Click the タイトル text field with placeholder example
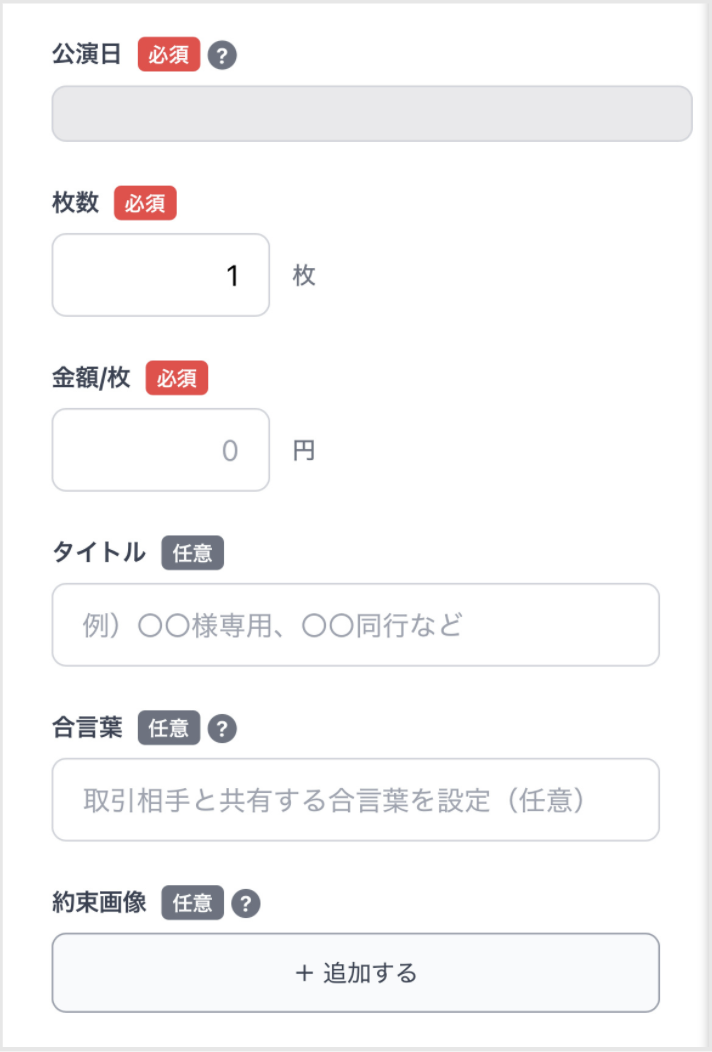The image size is (712, 1052). (356, 625)
